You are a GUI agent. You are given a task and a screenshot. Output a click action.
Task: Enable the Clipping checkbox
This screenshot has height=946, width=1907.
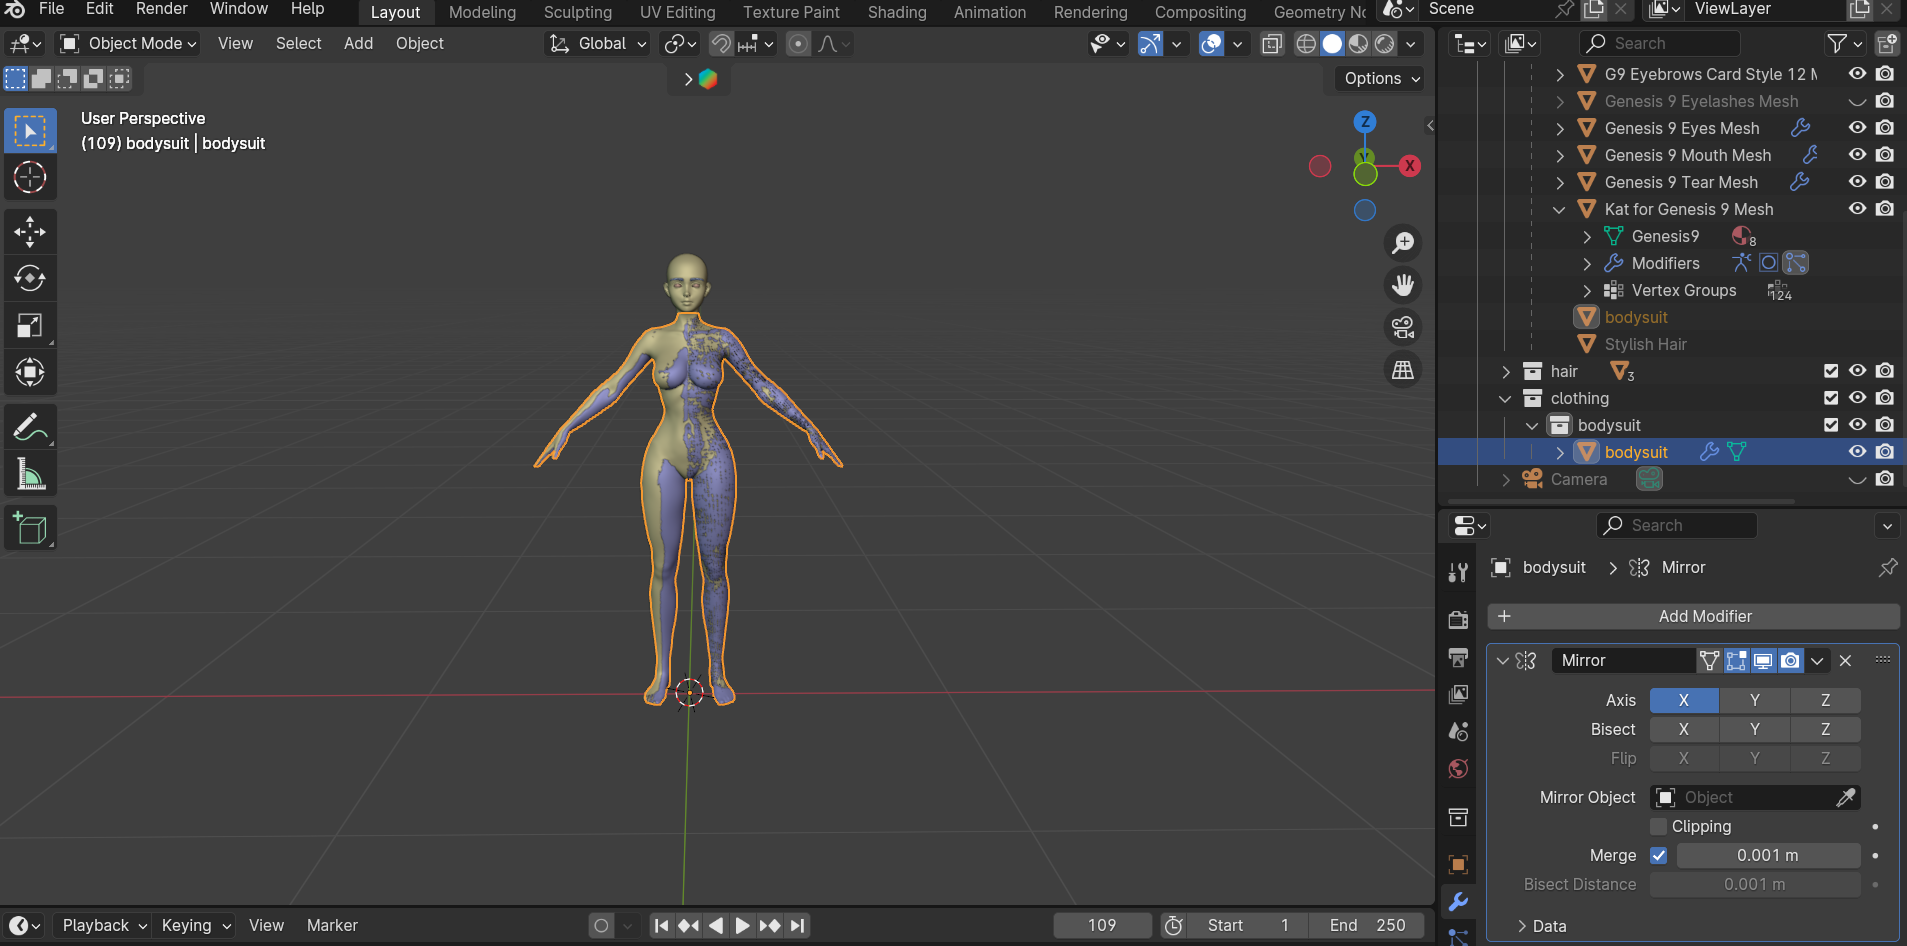[1659, 826]
